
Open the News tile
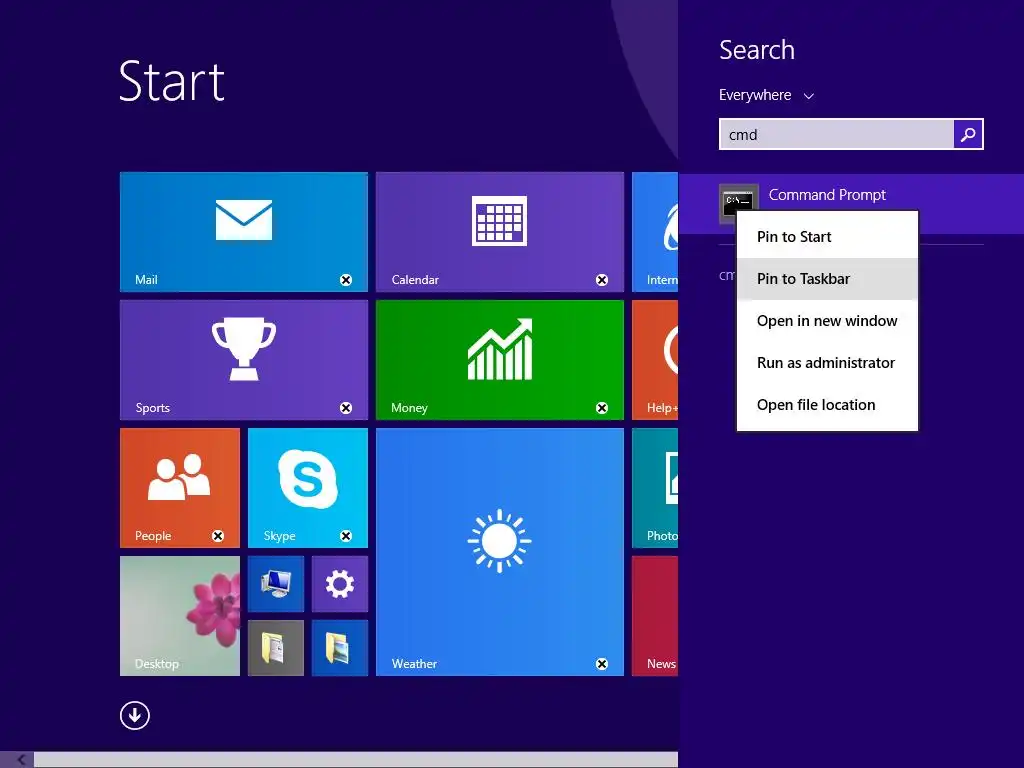(x=655, y=615)
